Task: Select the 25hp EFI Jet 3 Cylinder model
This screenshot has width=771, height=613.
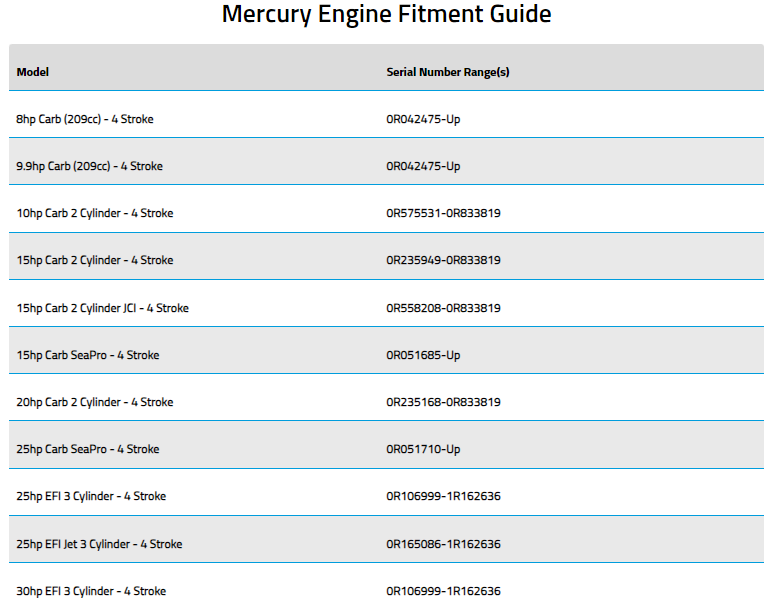Action: [x=99, y=544]
